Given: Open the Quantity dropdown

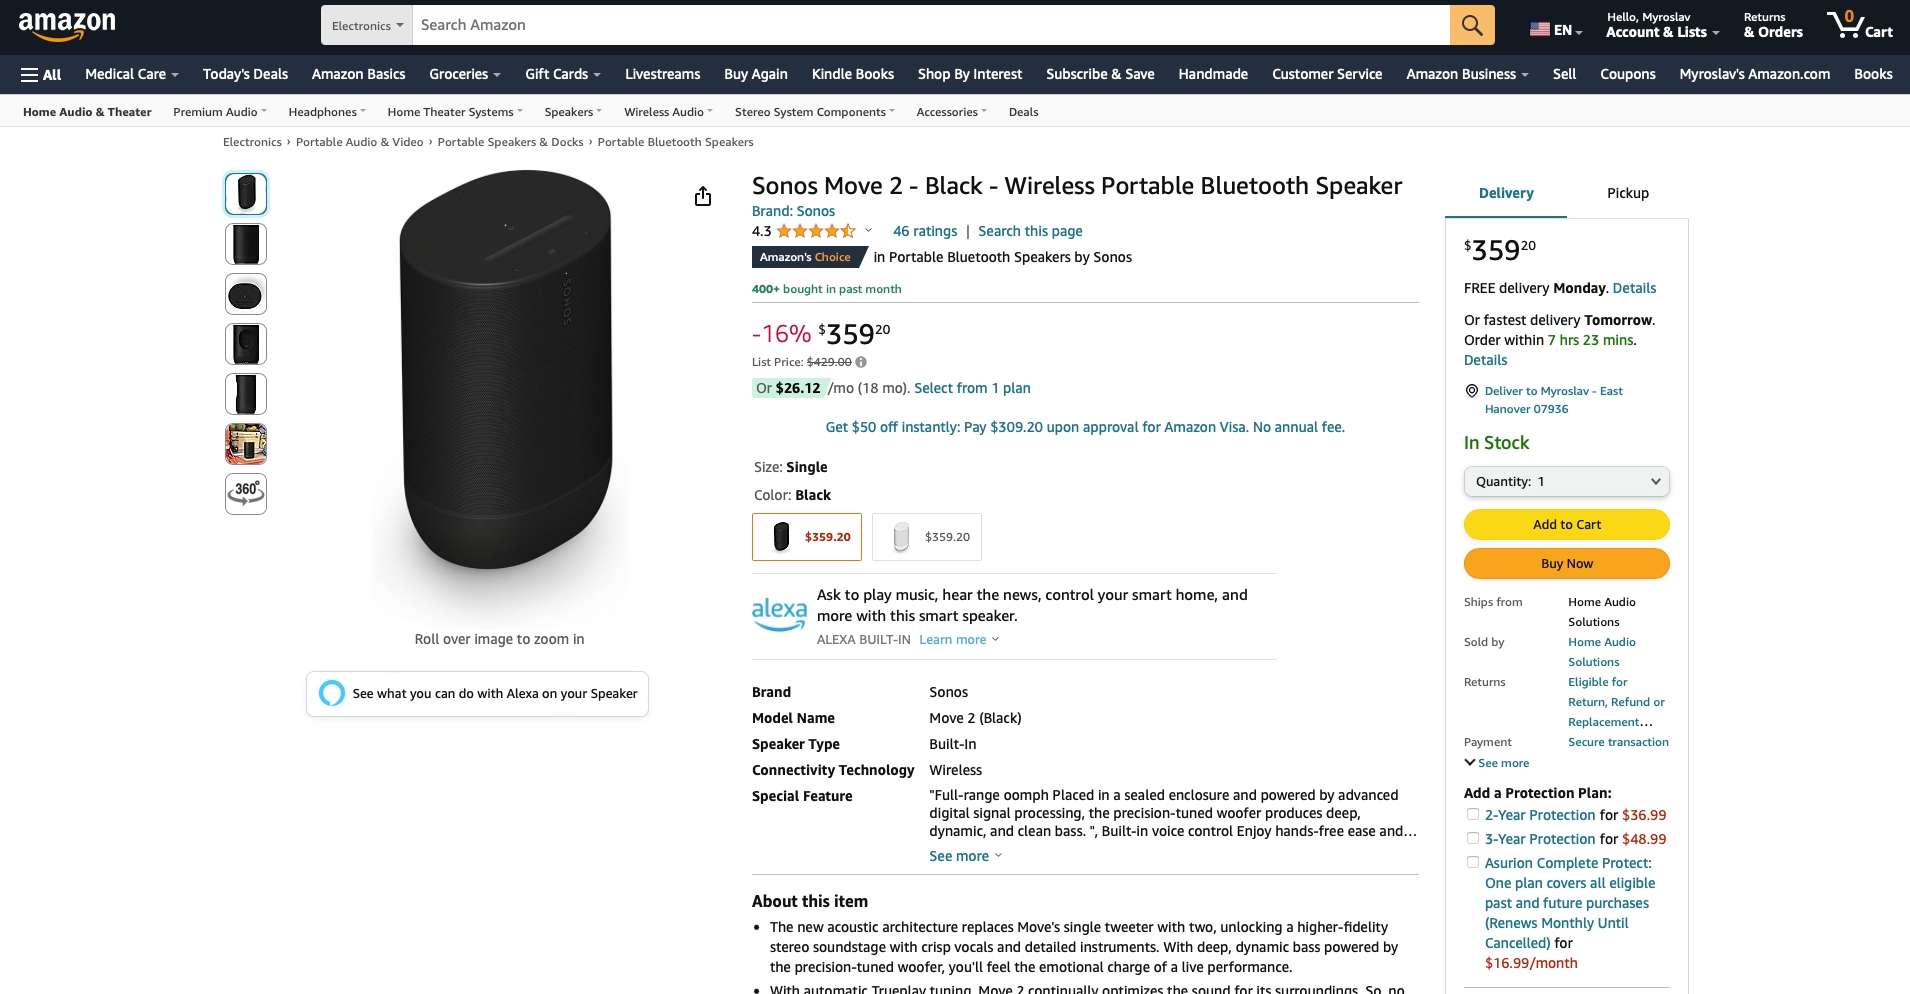Looking at the screenshot, I should click(1566, 481).
